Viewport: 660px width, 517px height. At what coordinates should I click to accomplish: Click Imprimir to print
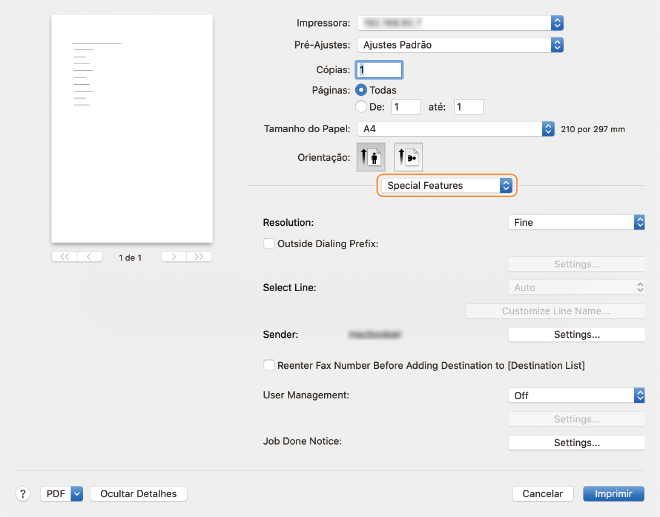point(614,494)
